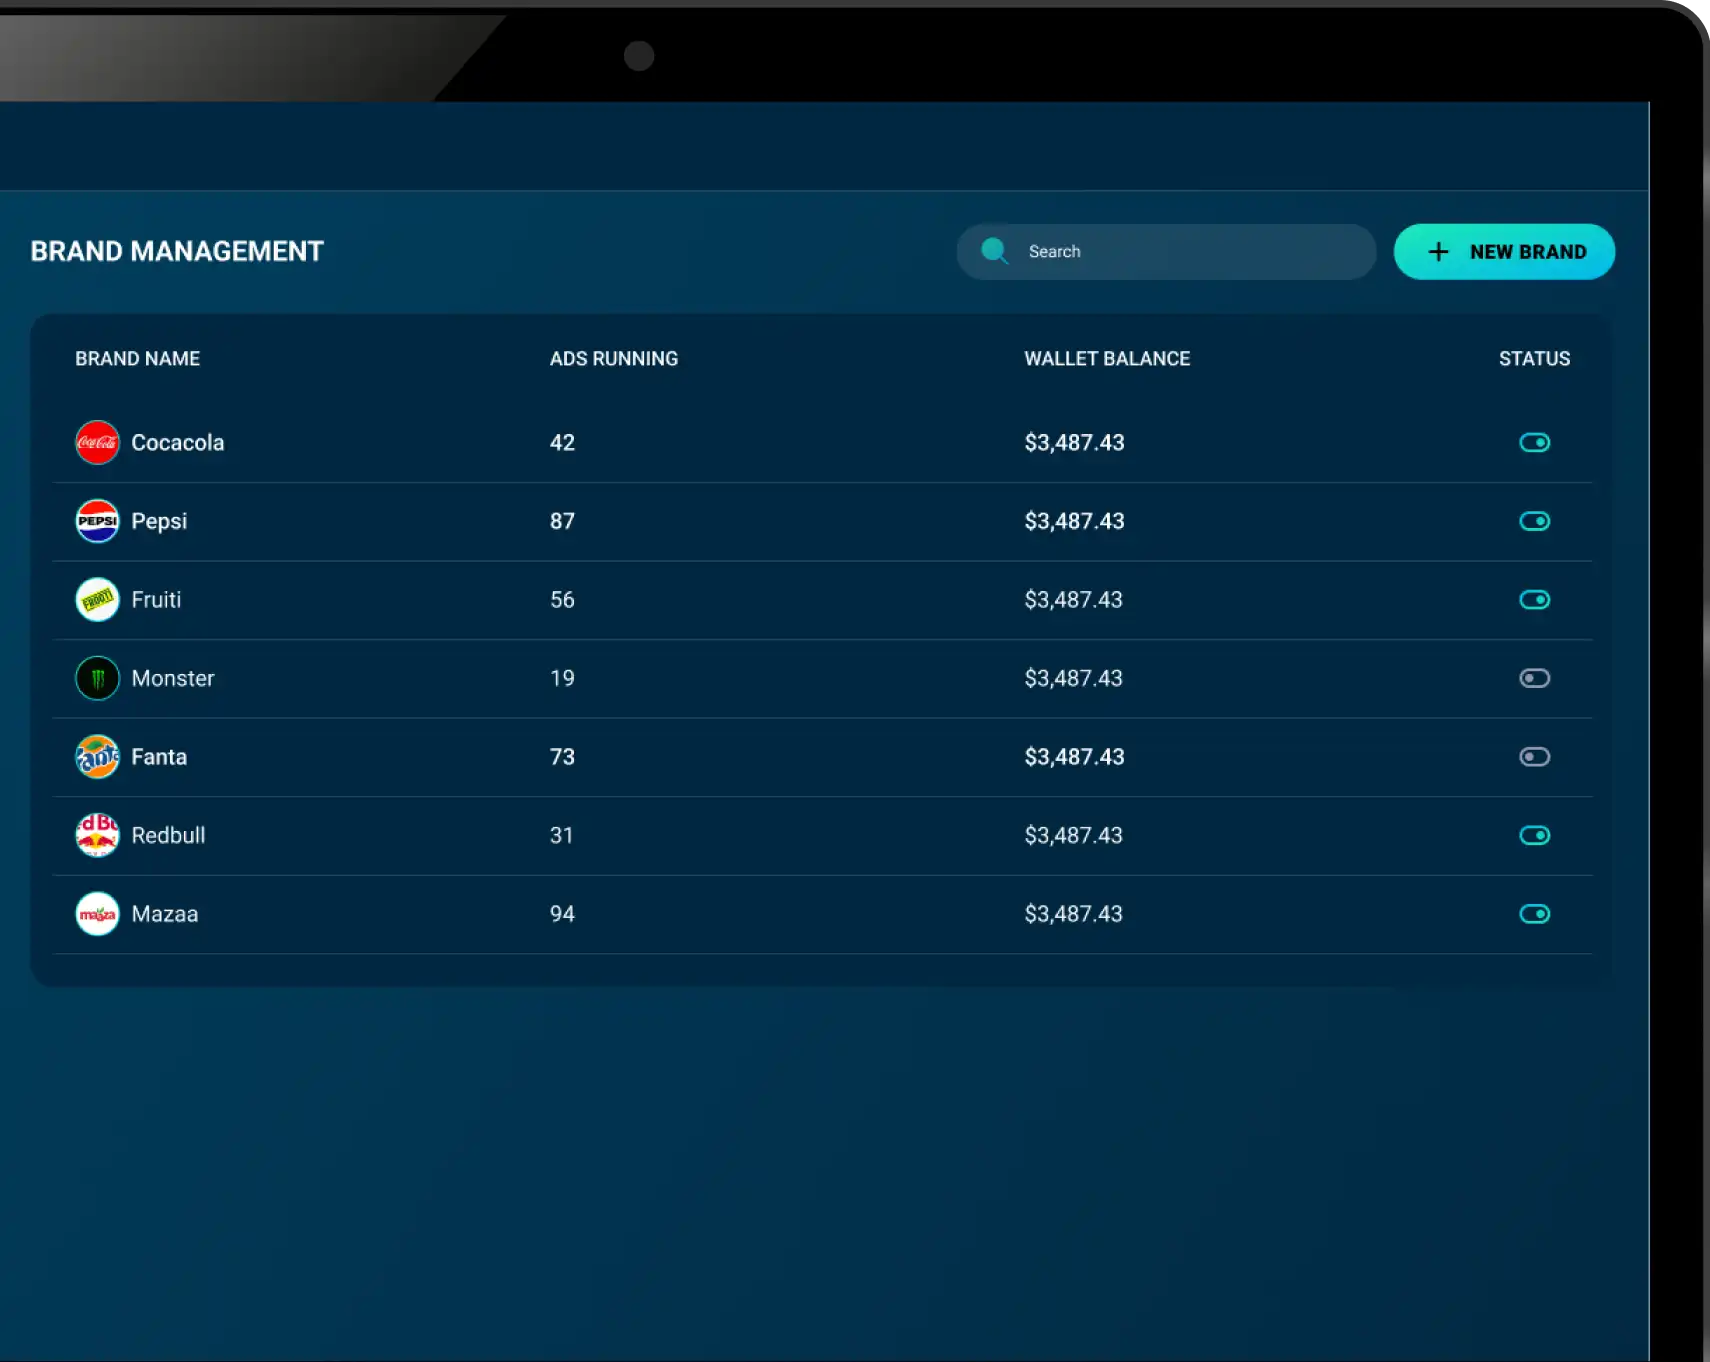Click the Monster brand logo
The image size is (1710, 1362).
pos(97,678)
